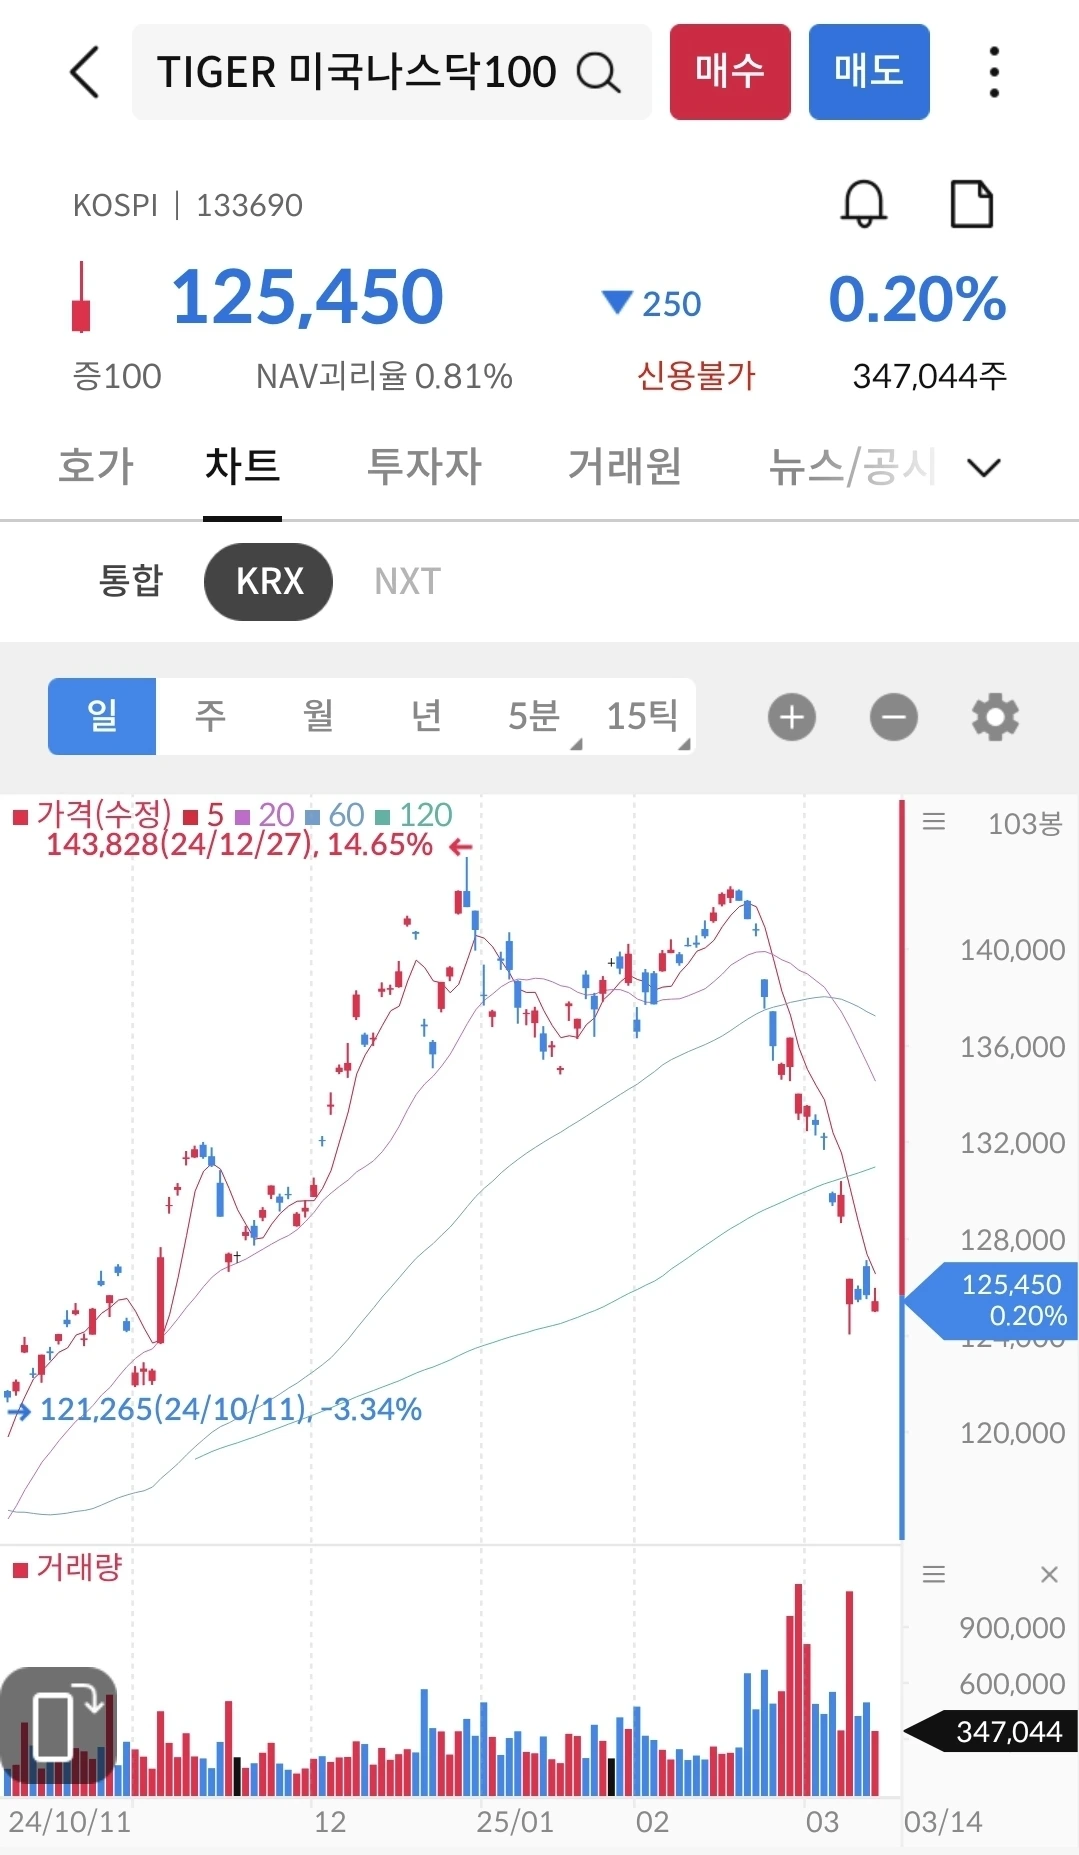Screen dimensions: 1079x1855
Task: Open the 15틱 tick interval dropdown
Action: pyautogui.click(x=645, y=717)
